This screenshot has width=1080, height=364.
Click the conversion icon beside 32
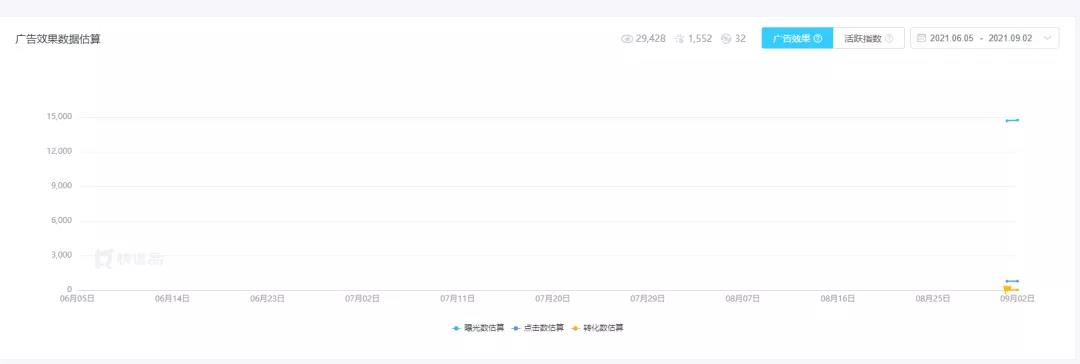coord(725,39)
